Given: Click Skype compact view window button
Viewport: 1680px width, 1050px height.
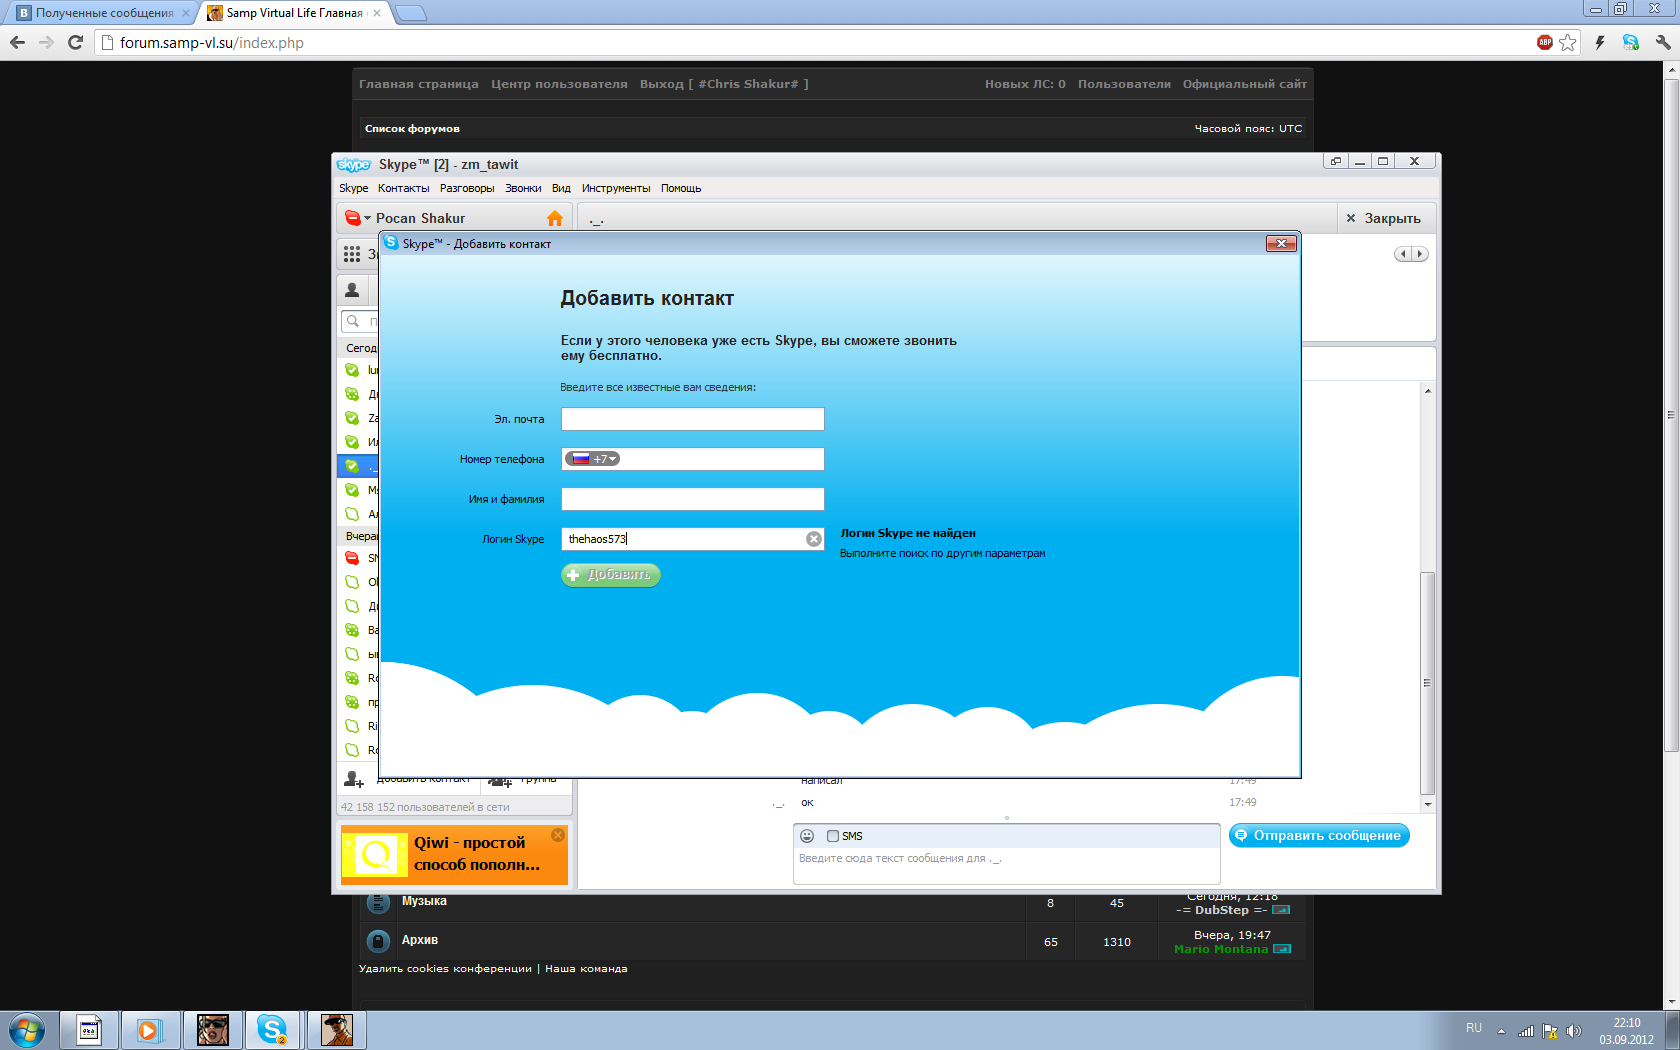Looking at the screenshot, I should [x=1335, y=161].
